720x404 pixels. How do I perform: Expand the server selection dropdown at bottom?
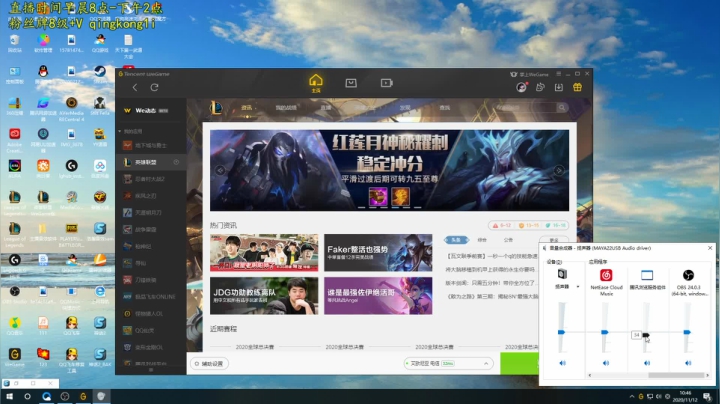pos(486,364)
